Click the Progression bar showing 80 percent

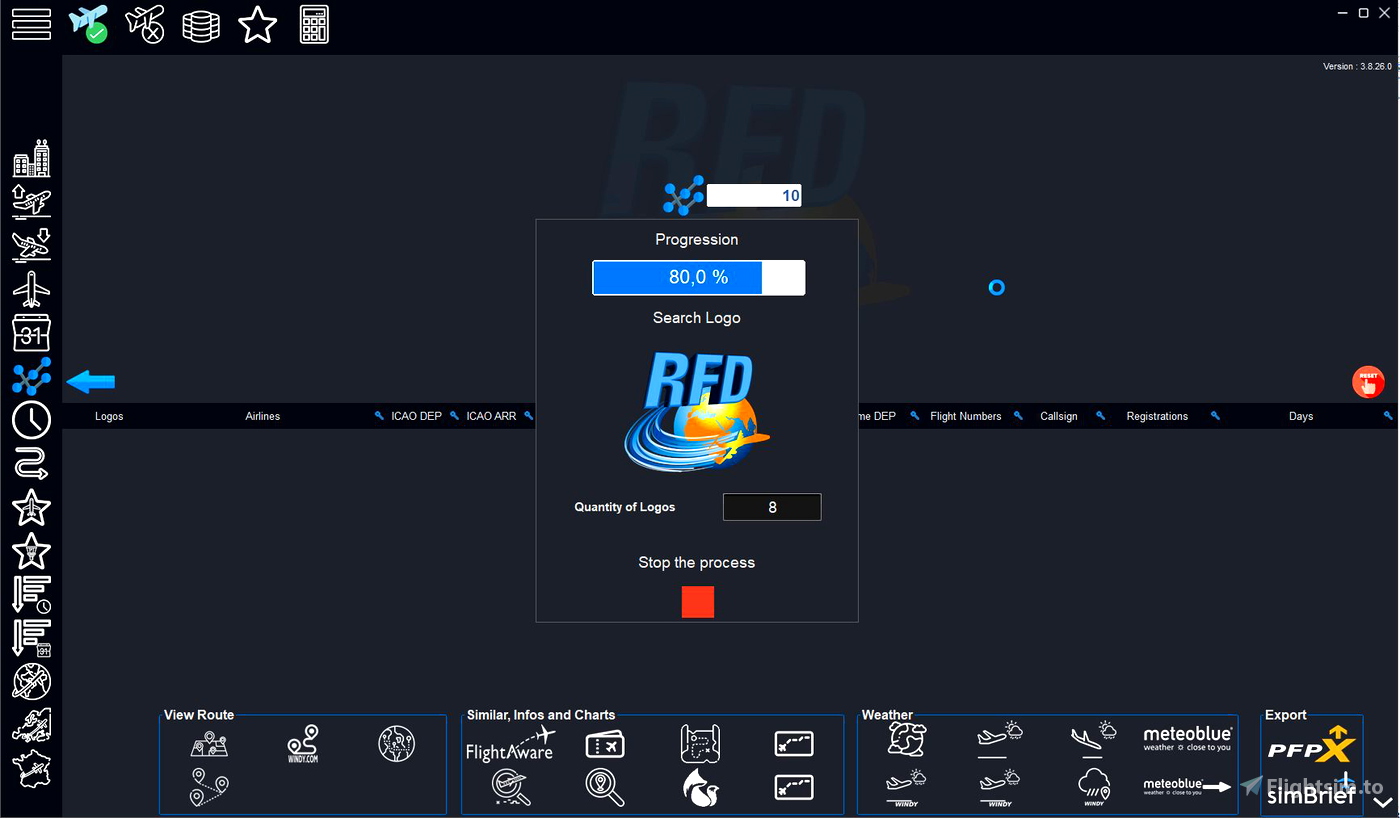coord(698,277)
